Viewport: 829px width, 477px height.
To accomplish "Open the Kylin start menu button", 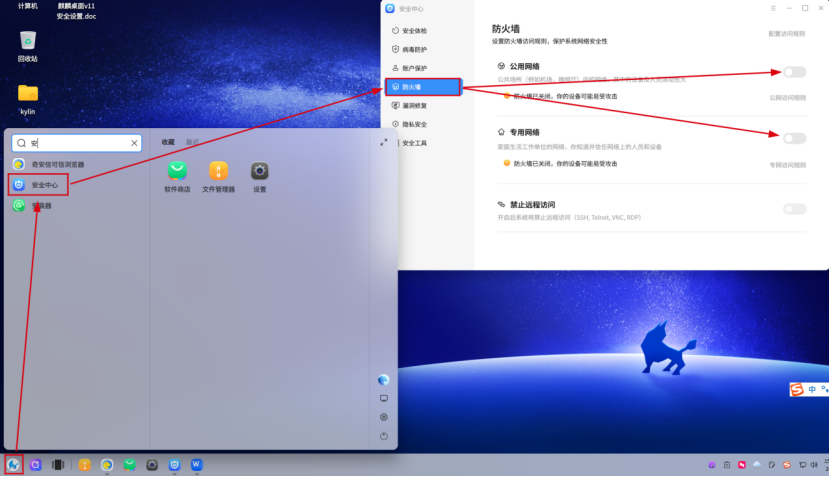I will (13, 464).
